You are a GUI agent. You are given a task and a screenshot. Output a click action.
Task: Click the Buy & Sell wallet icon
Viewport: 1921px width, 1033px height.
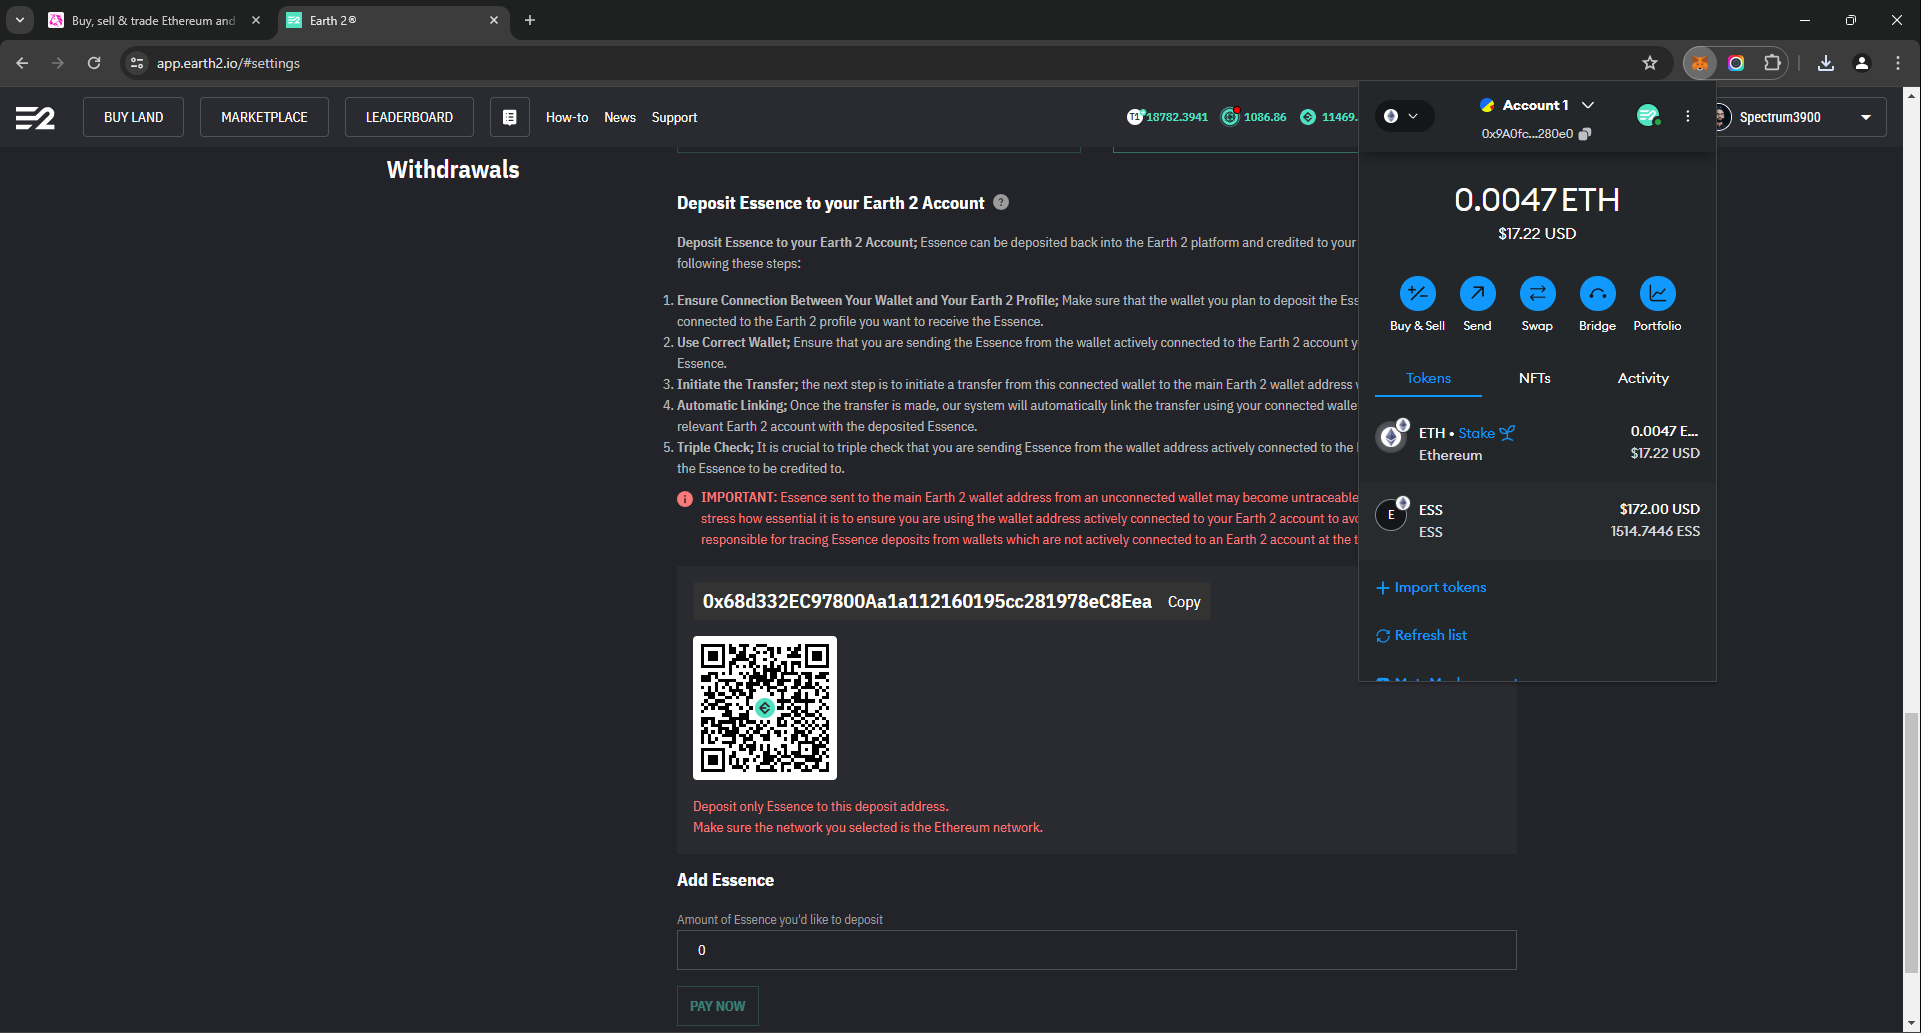pyautogui.click(x=1417, y=294)
